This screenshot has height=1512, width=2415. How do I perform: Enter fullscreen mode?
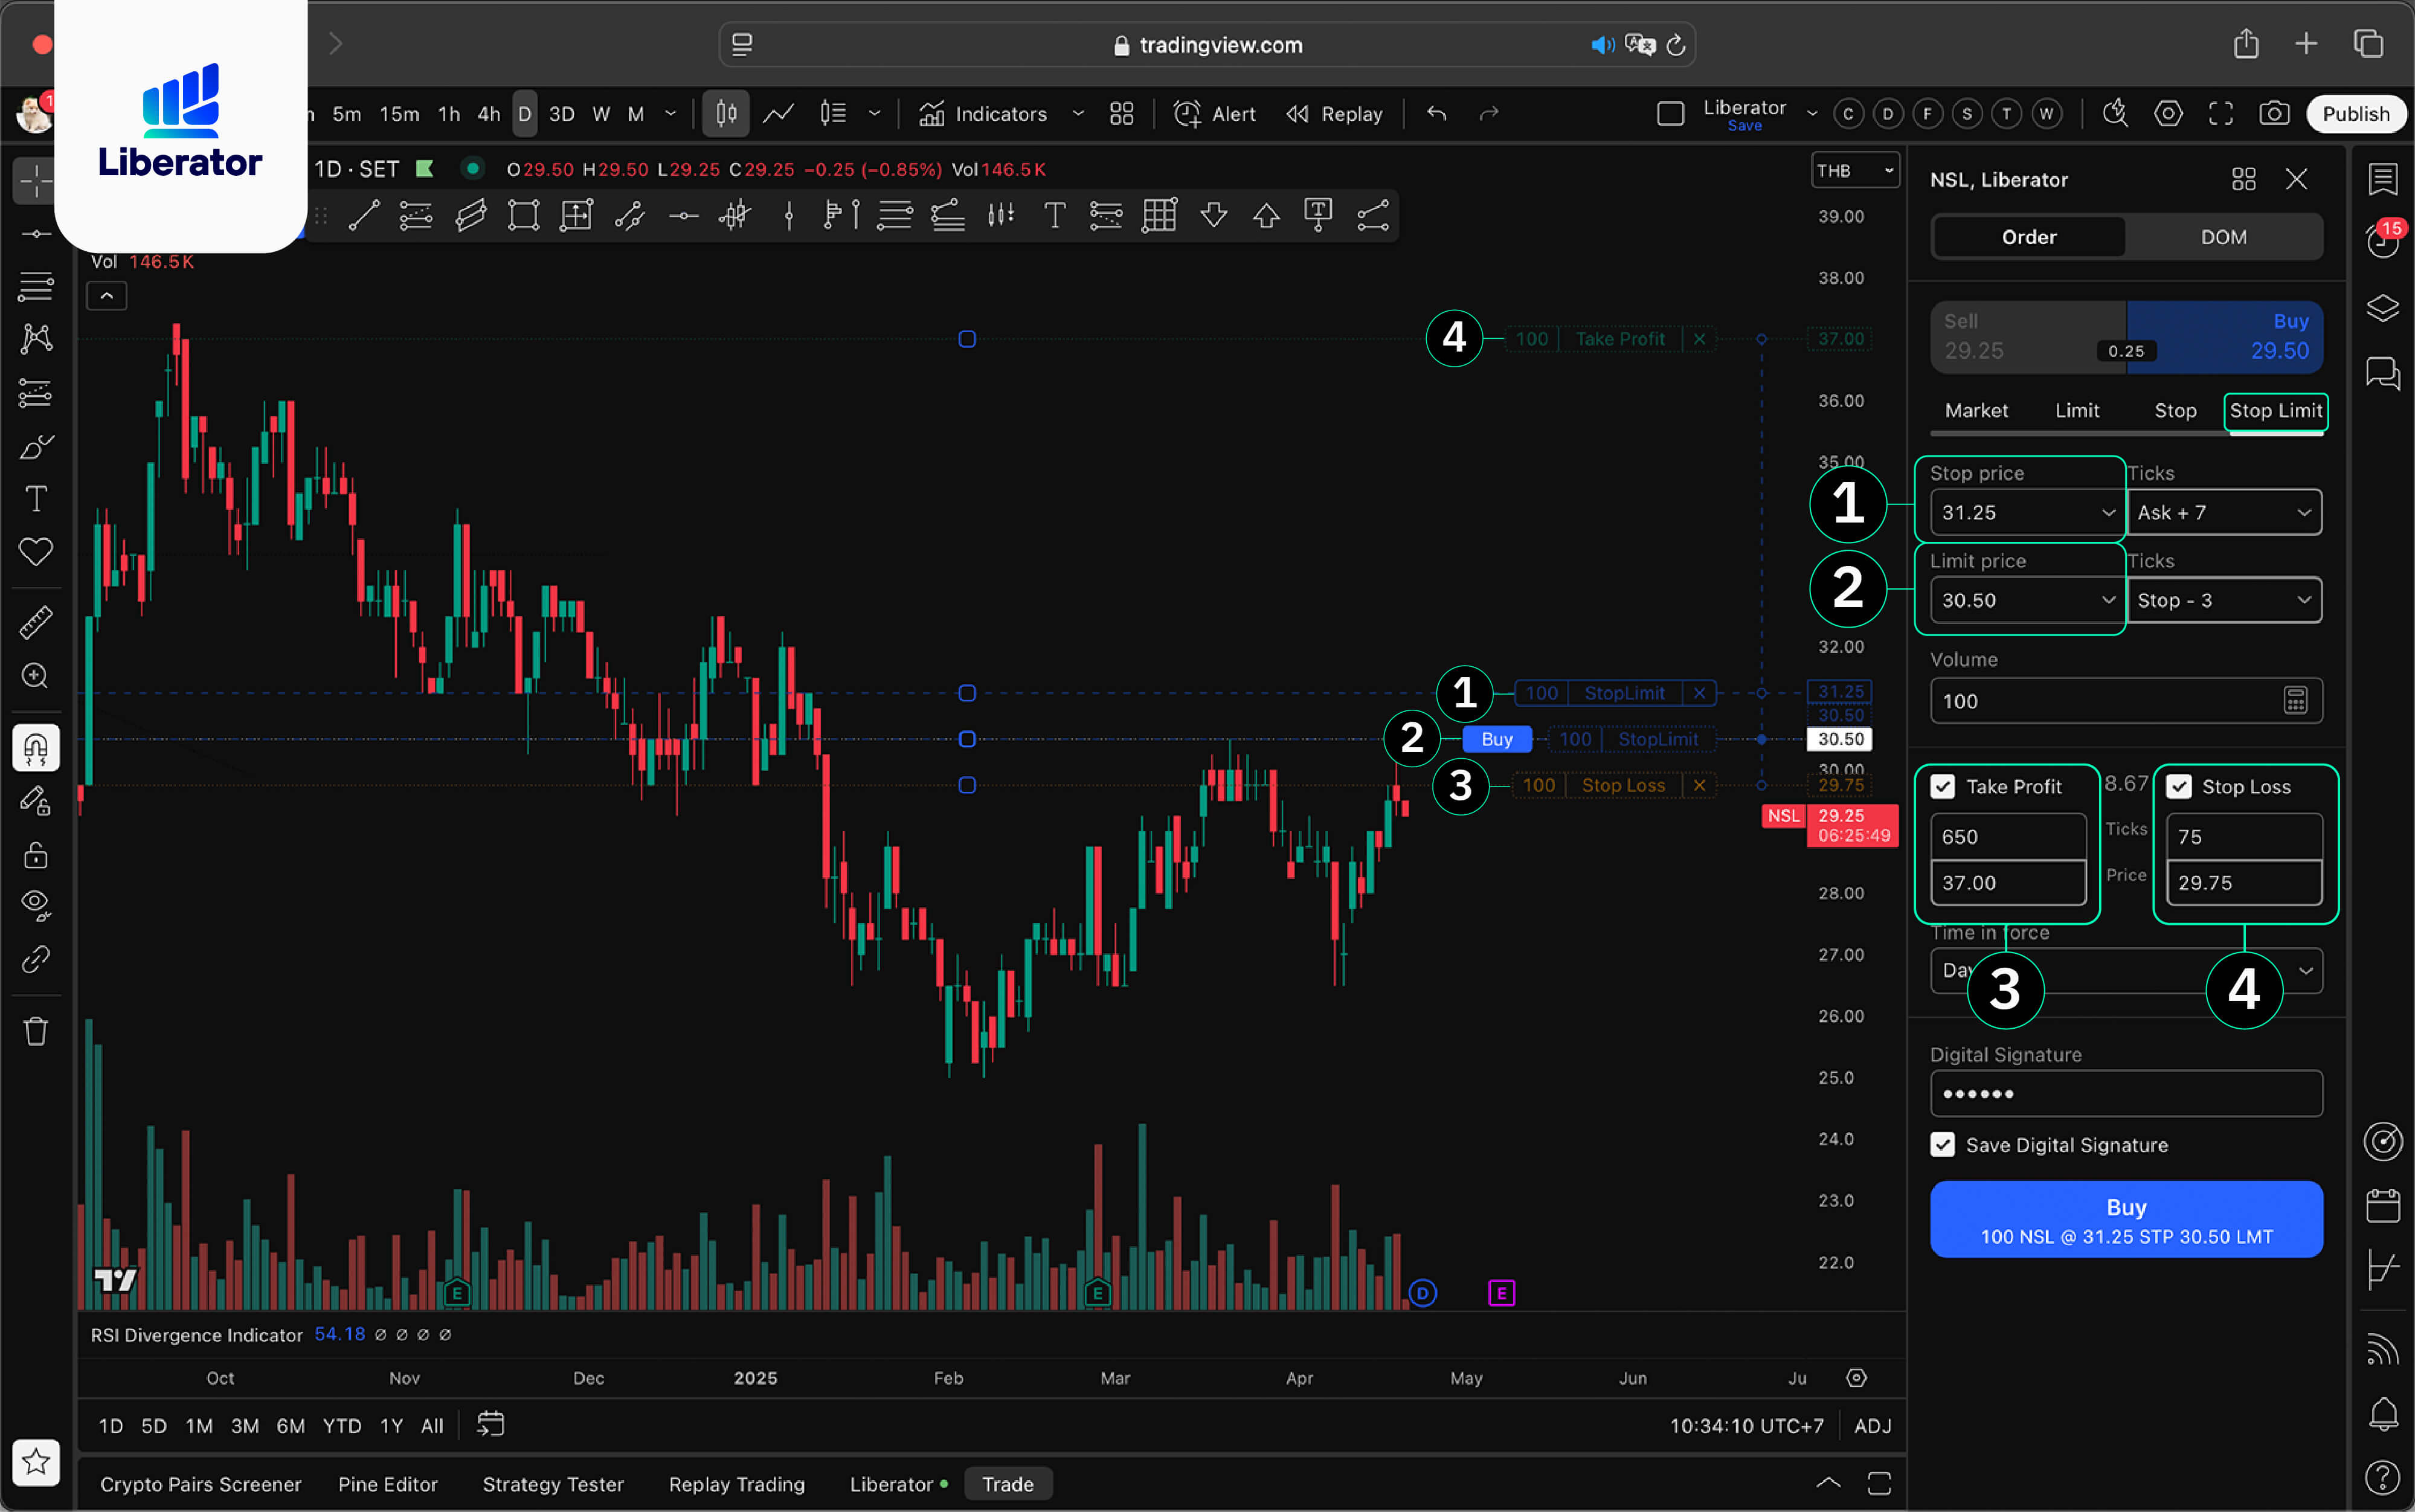click(2220, 114)
